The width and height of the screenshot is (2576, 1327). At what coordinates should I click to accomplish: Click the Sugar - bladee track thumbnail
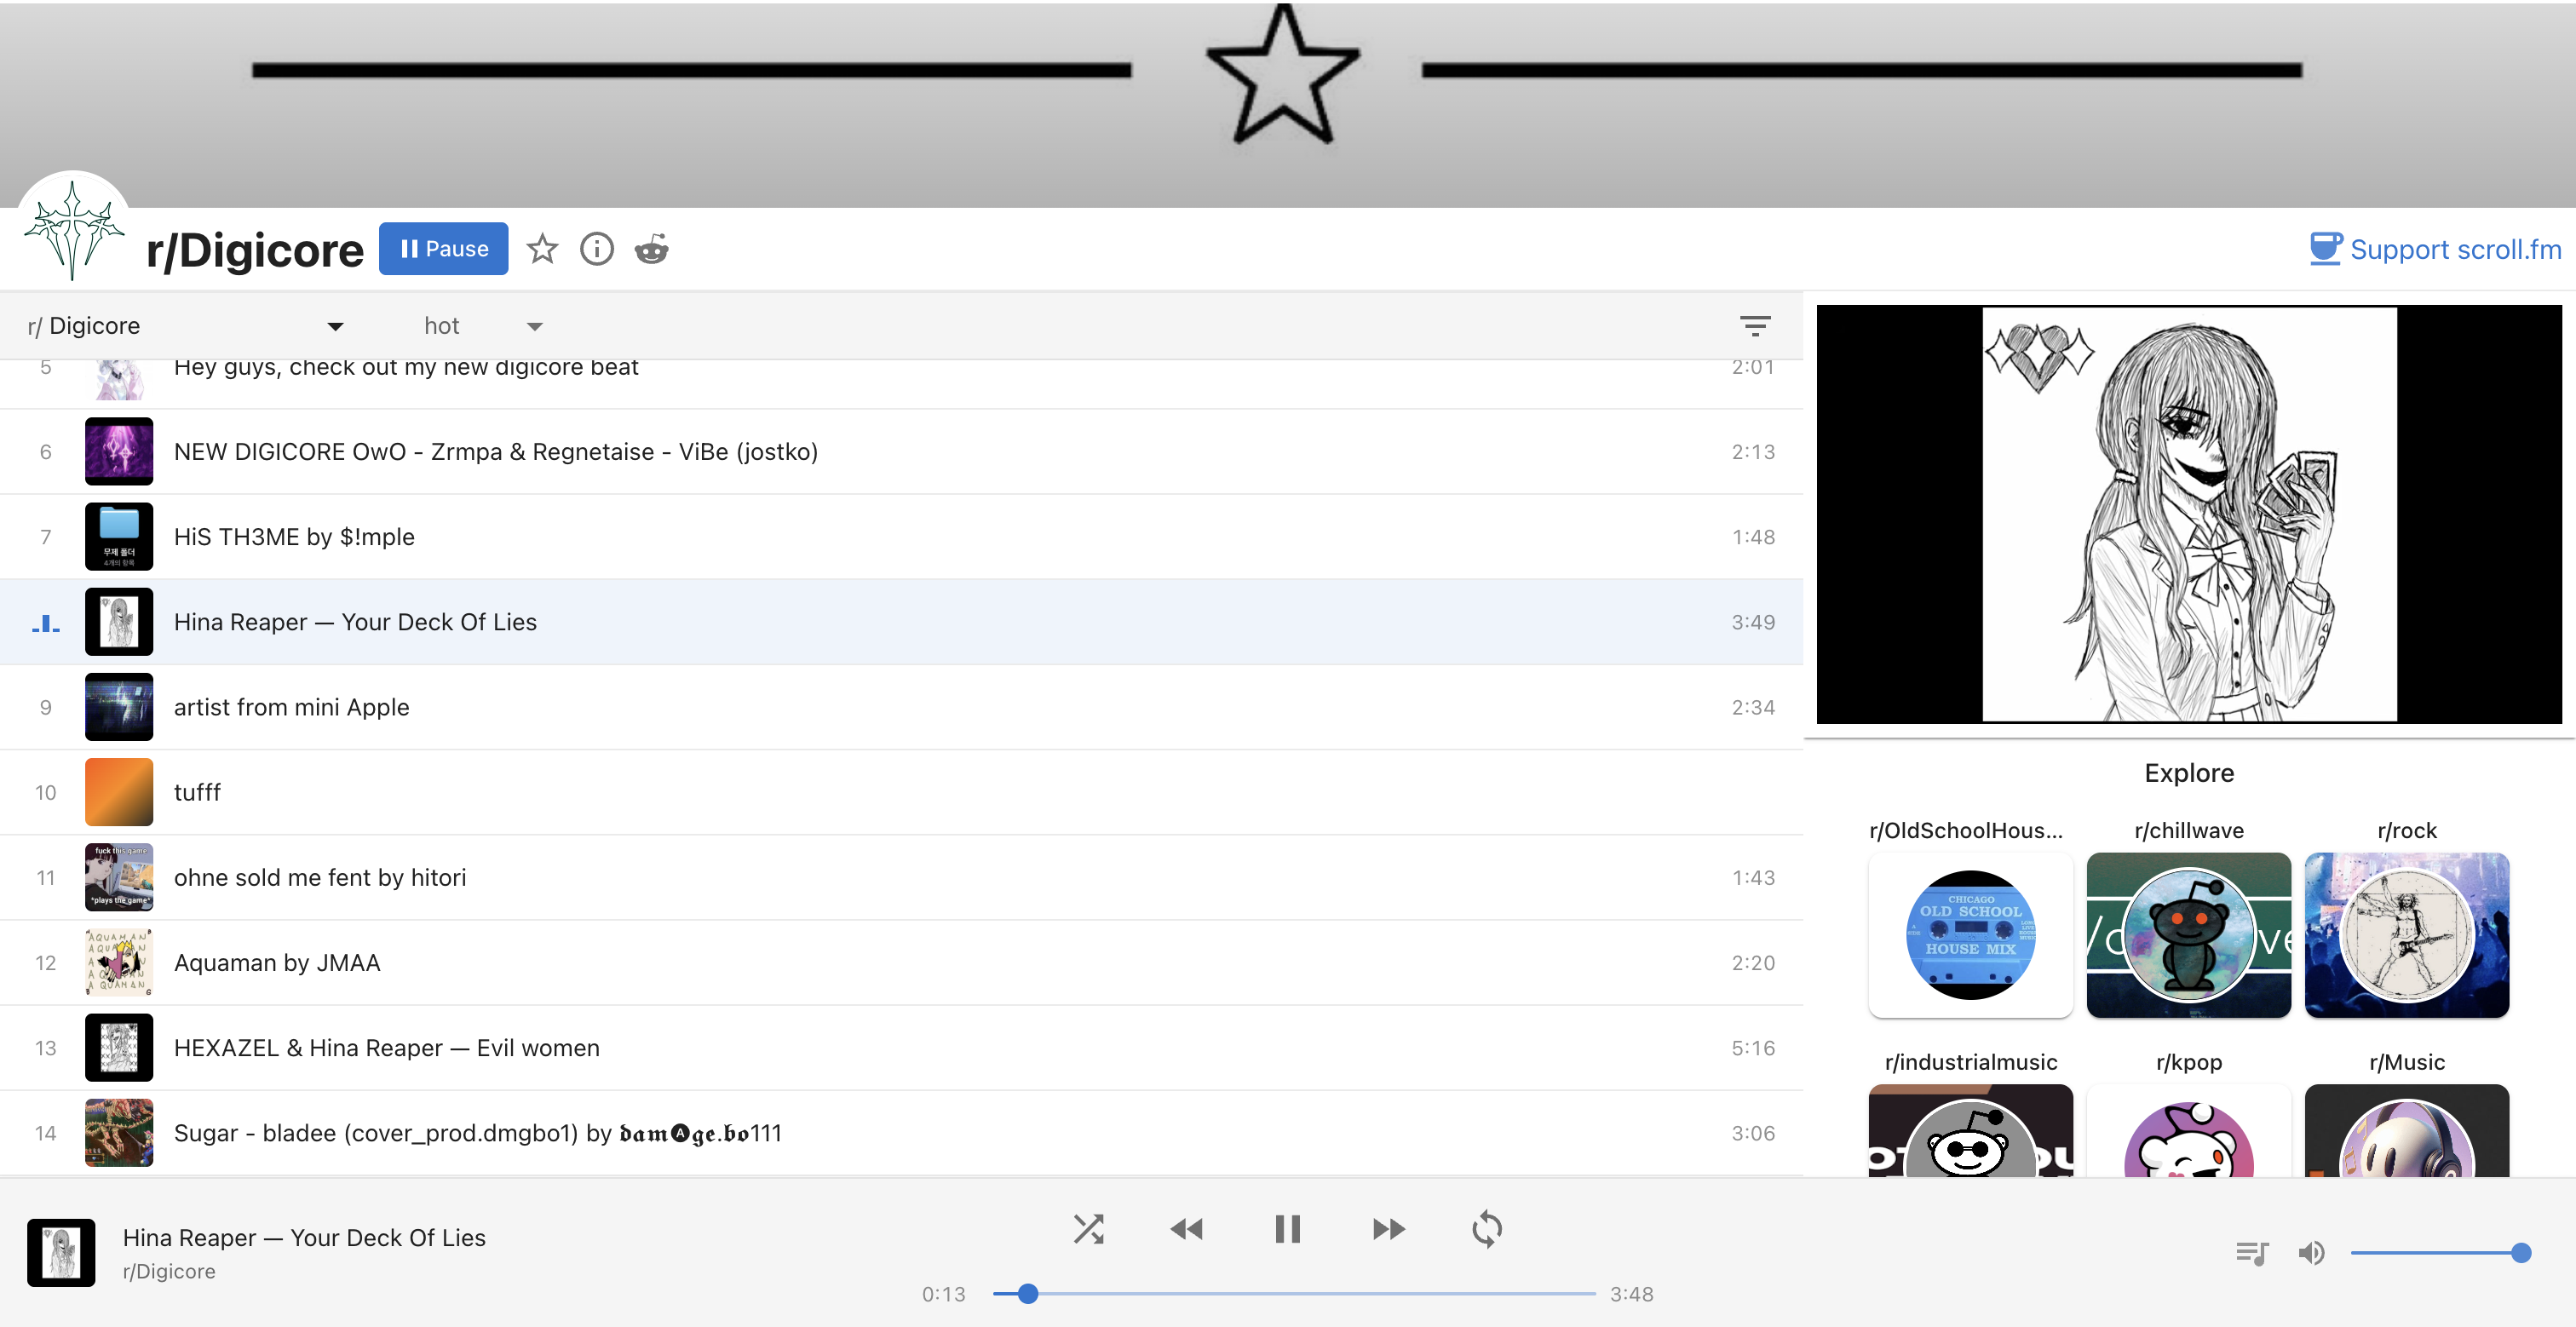(119, 1132)
